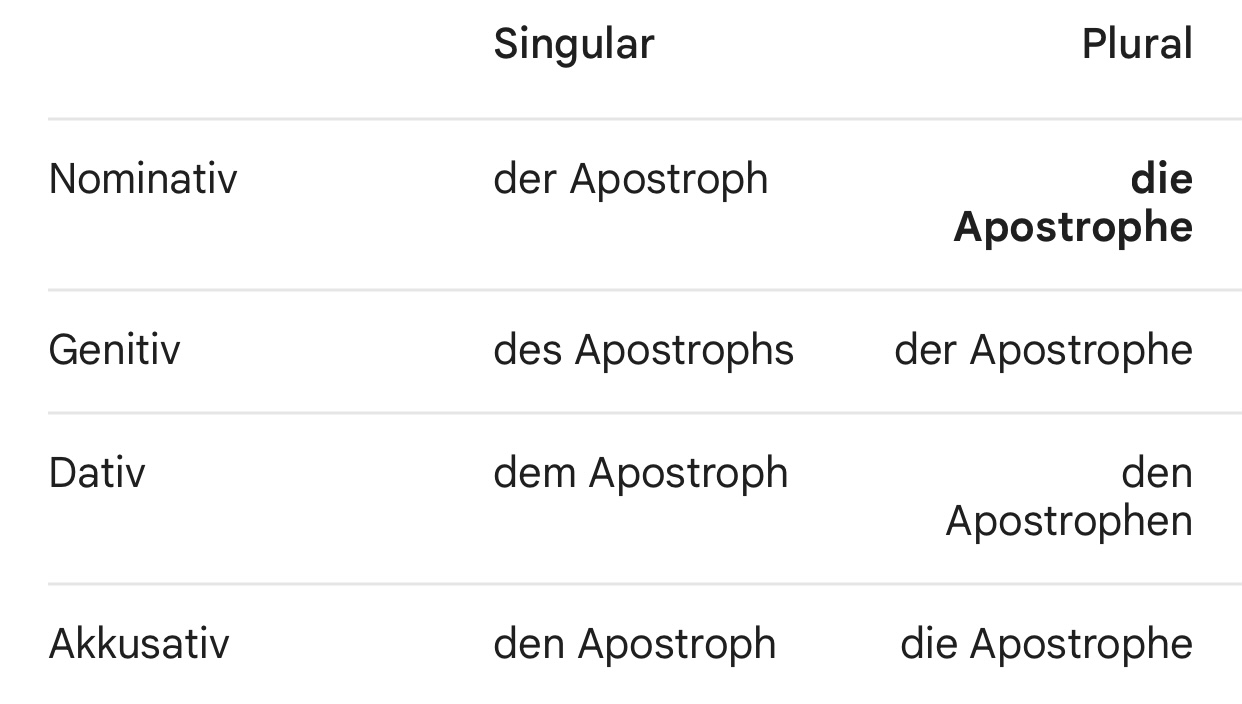The width and height of the screenshot is (1242, 704).
Task: Click the Singular column header
Action: (x=574, y=45)
